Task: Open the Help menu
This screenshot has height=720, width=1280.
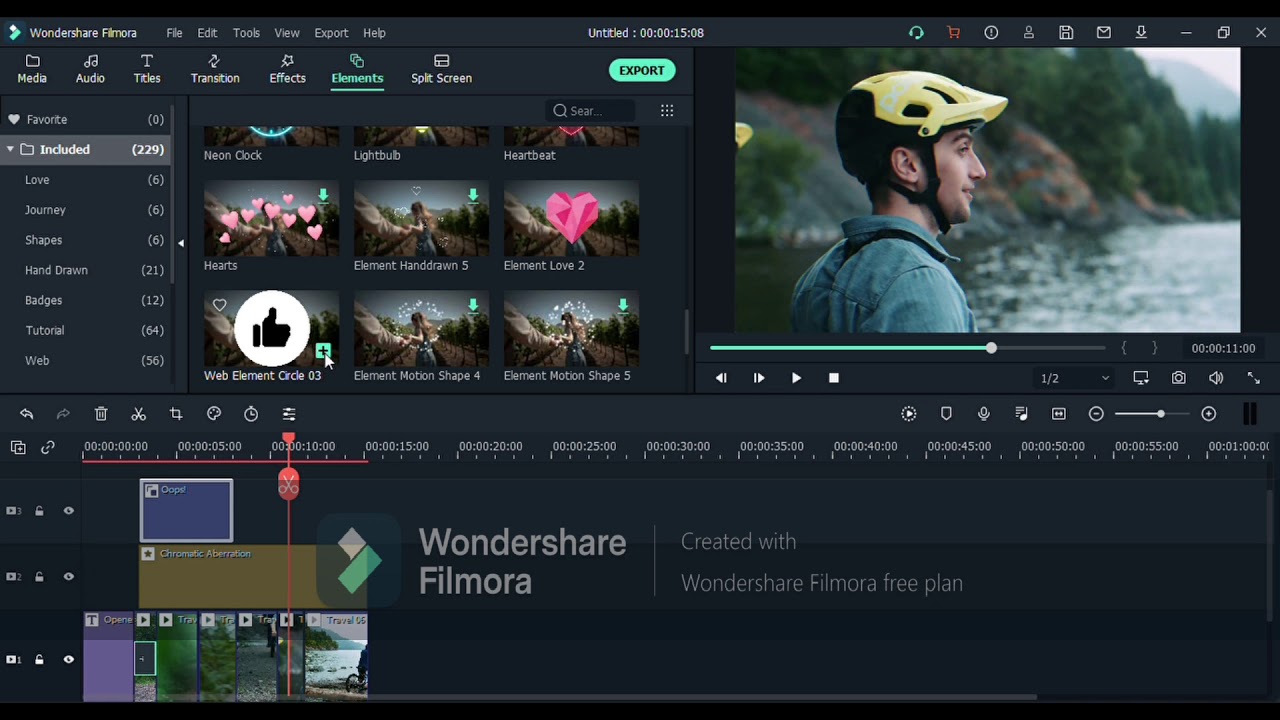Action: pyautogui.click(x=374, y=33)
